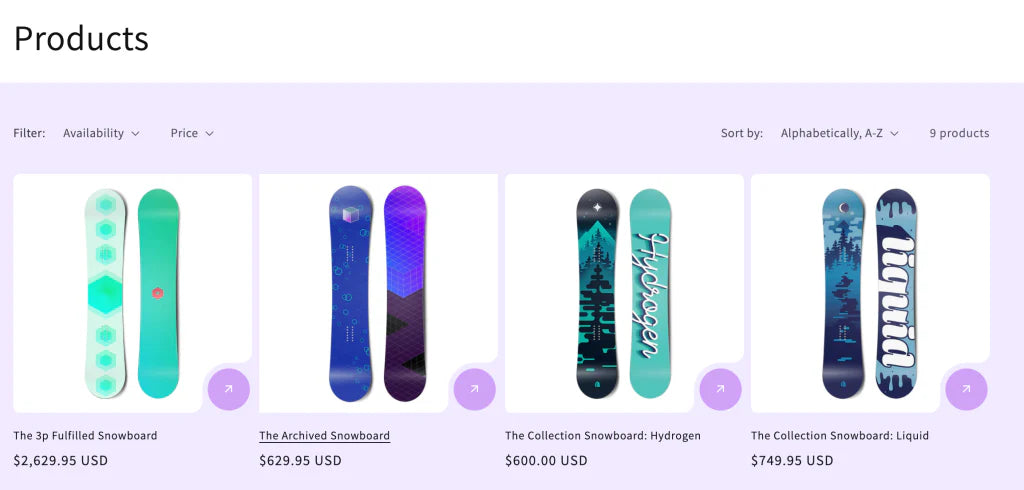Click arrow icon on 3p Fulfilled Snowboard card

(228, 390)
